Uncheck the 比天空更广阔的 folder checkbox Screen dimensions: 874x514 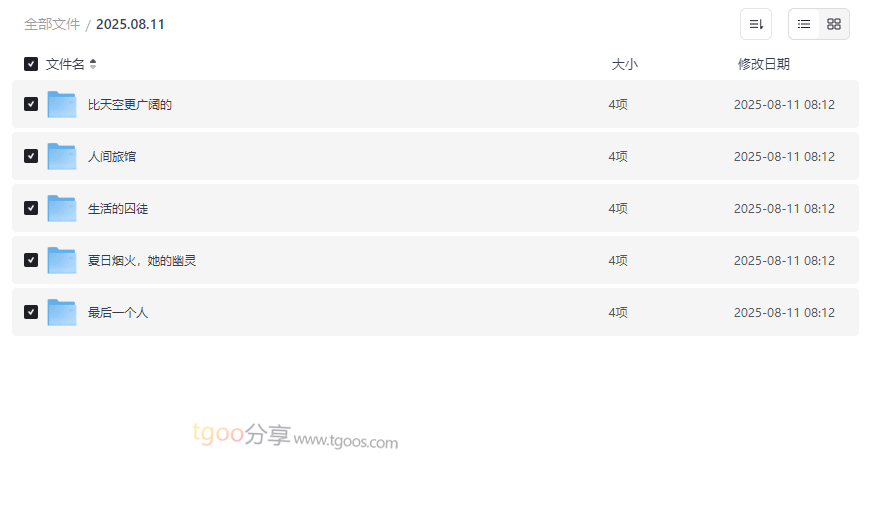(x=31, y=104)
